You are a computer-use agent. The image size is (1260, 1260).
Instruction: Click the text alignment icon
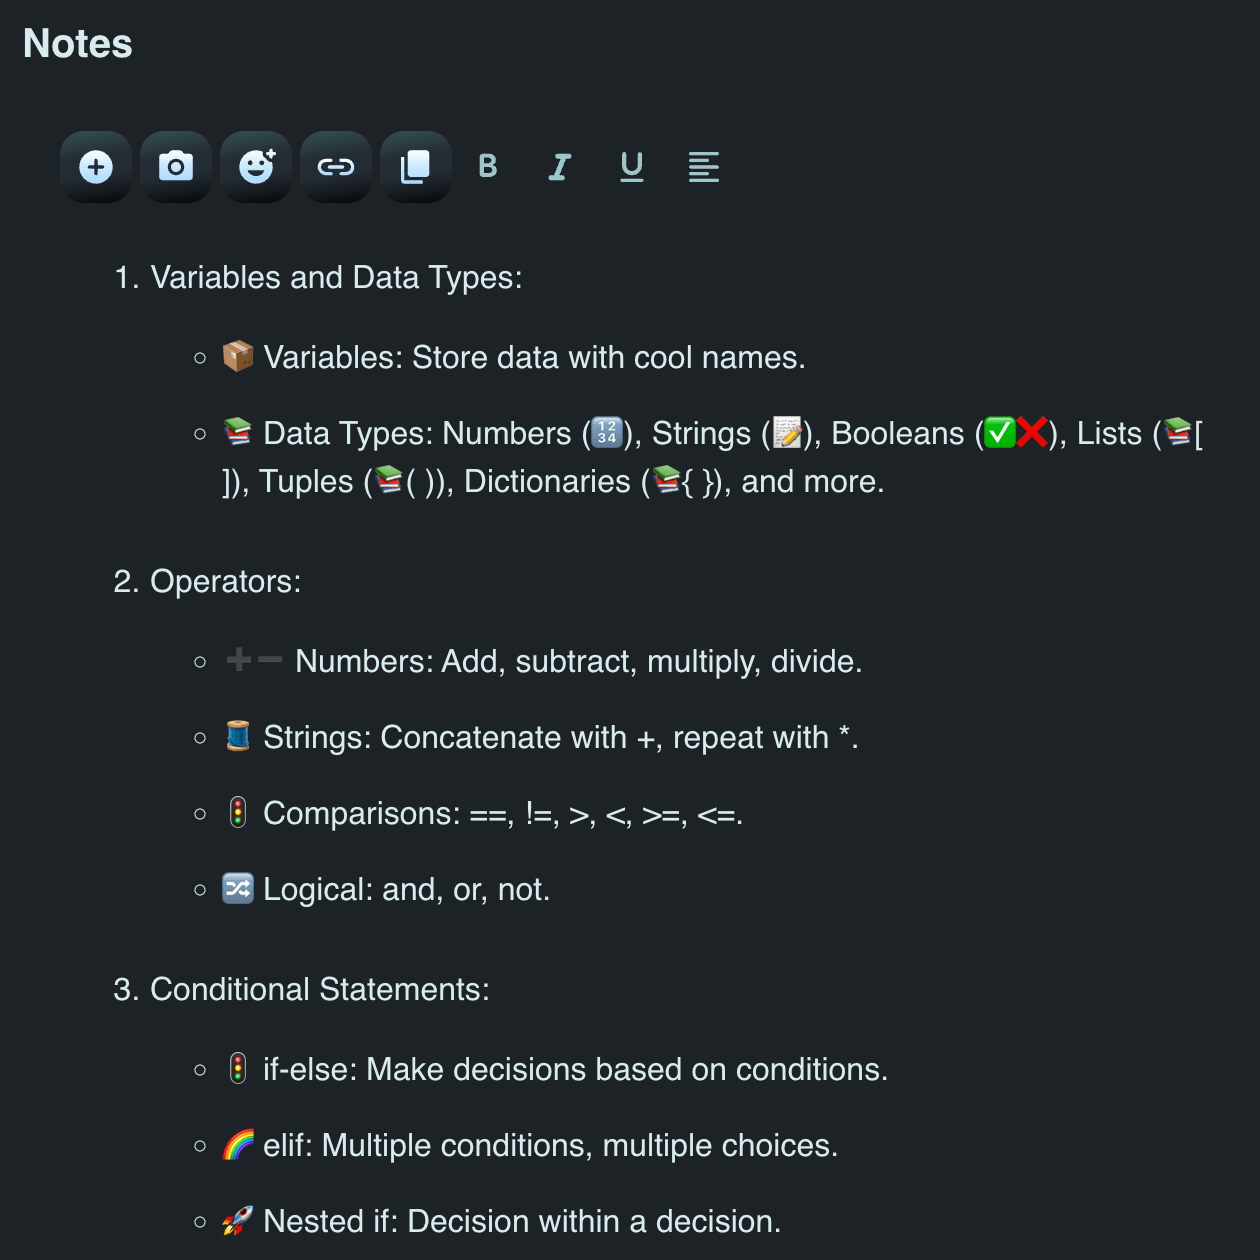click(x=704, y=167)
